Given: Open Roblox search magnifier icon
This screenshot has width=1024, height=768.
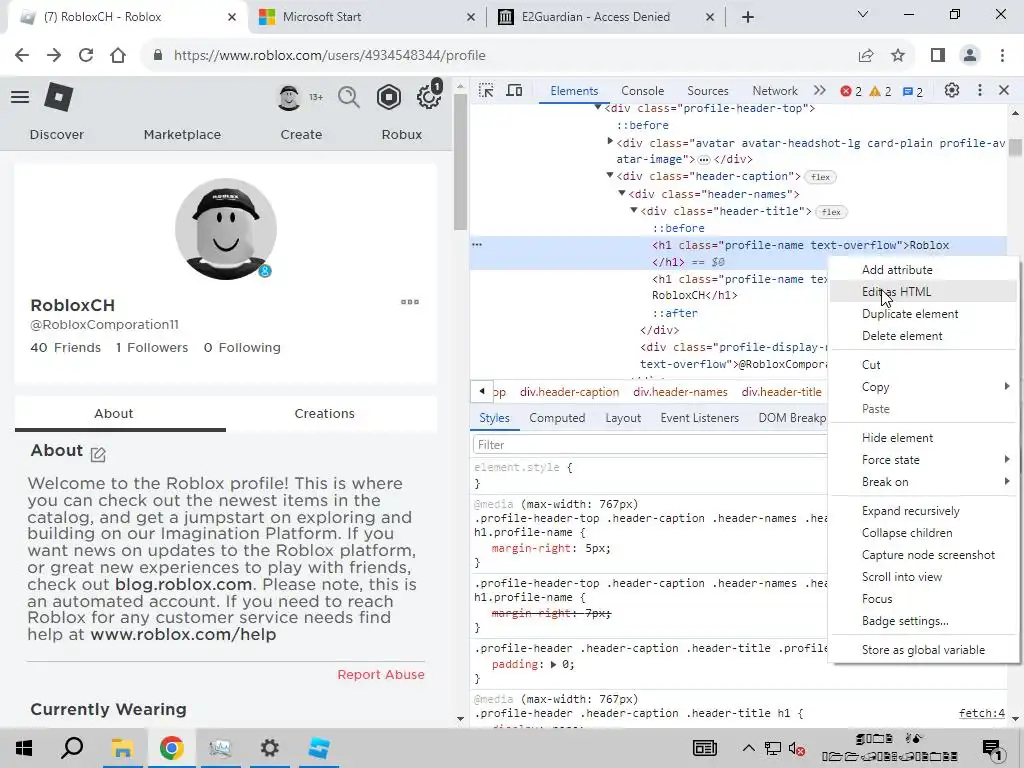Looking at the screenshot, I should coord(349,98).
